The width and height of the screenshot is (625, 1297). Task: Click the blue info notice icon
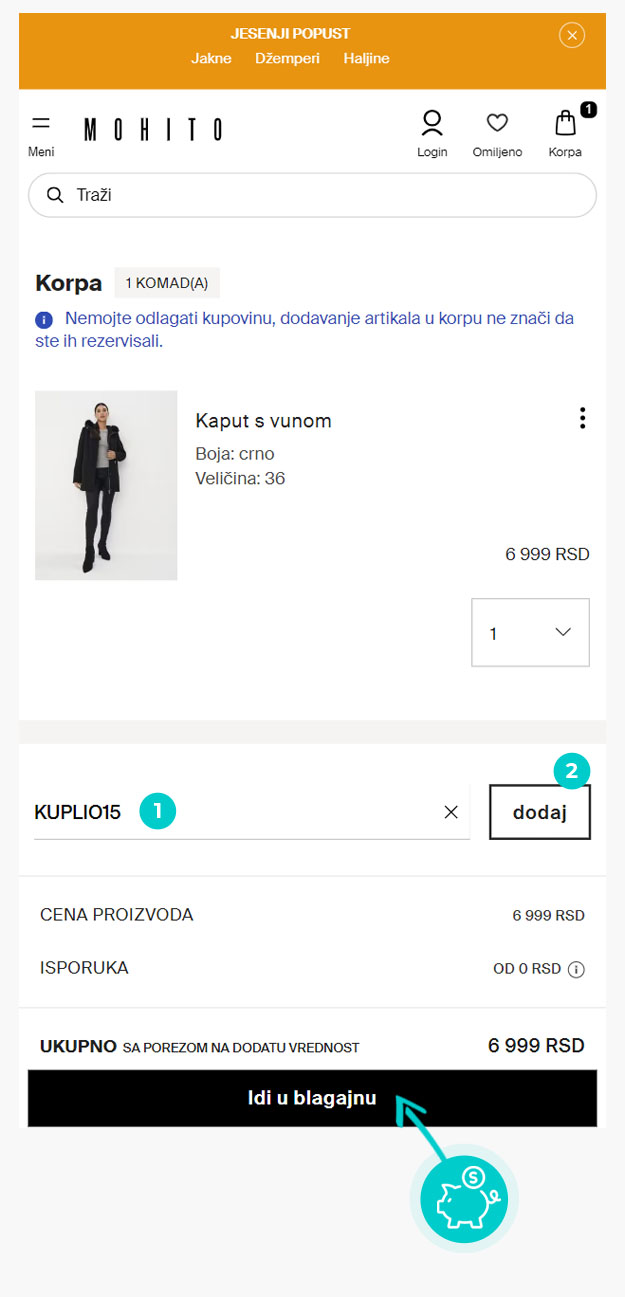click(x=44, y=320)
